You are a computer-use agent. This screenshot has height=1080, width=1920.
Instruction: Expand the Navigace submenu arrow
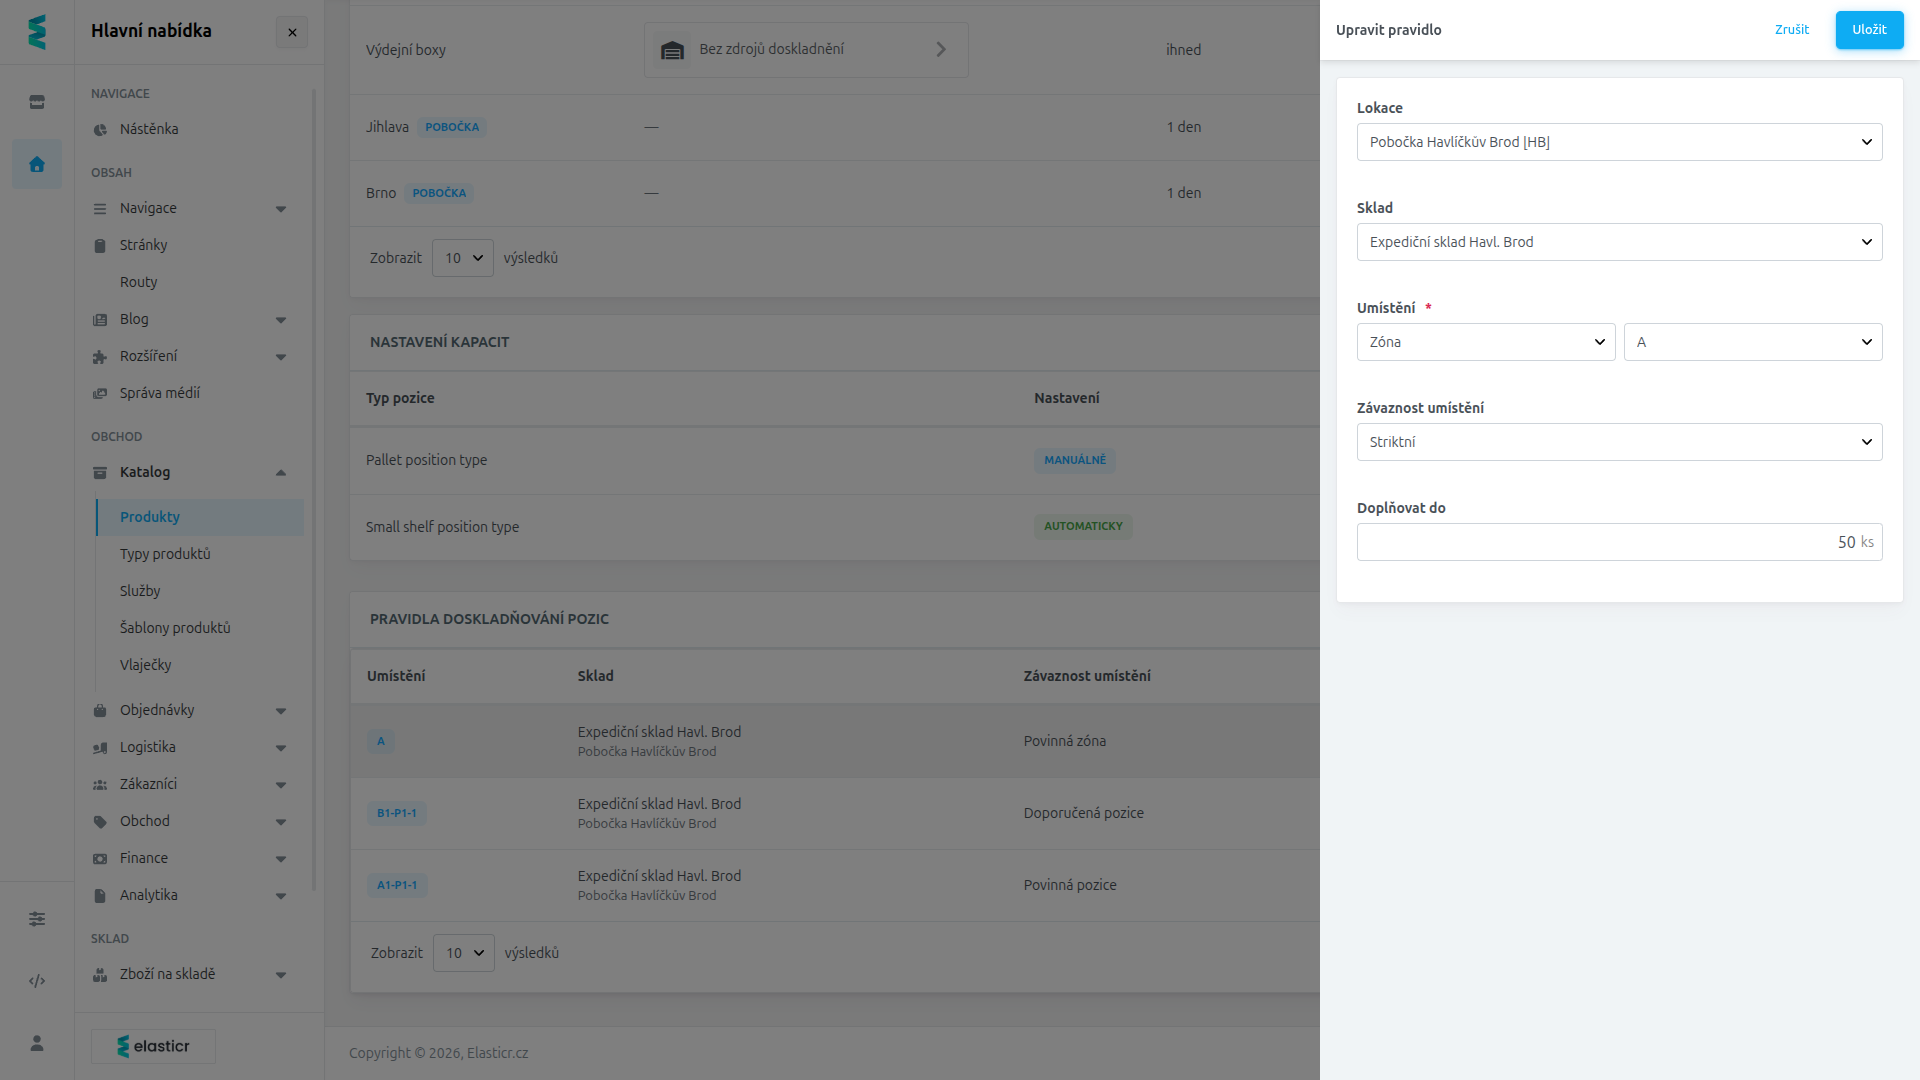(281, 209)
